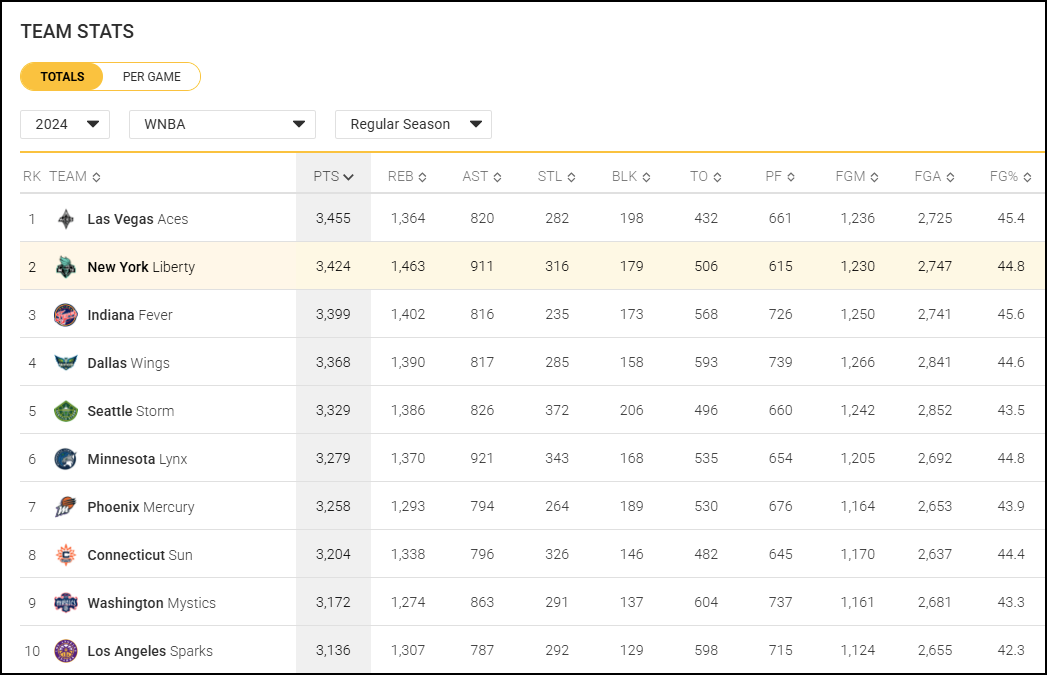Click the Los Angeles Sparks team logo

[x=65, y=651]
